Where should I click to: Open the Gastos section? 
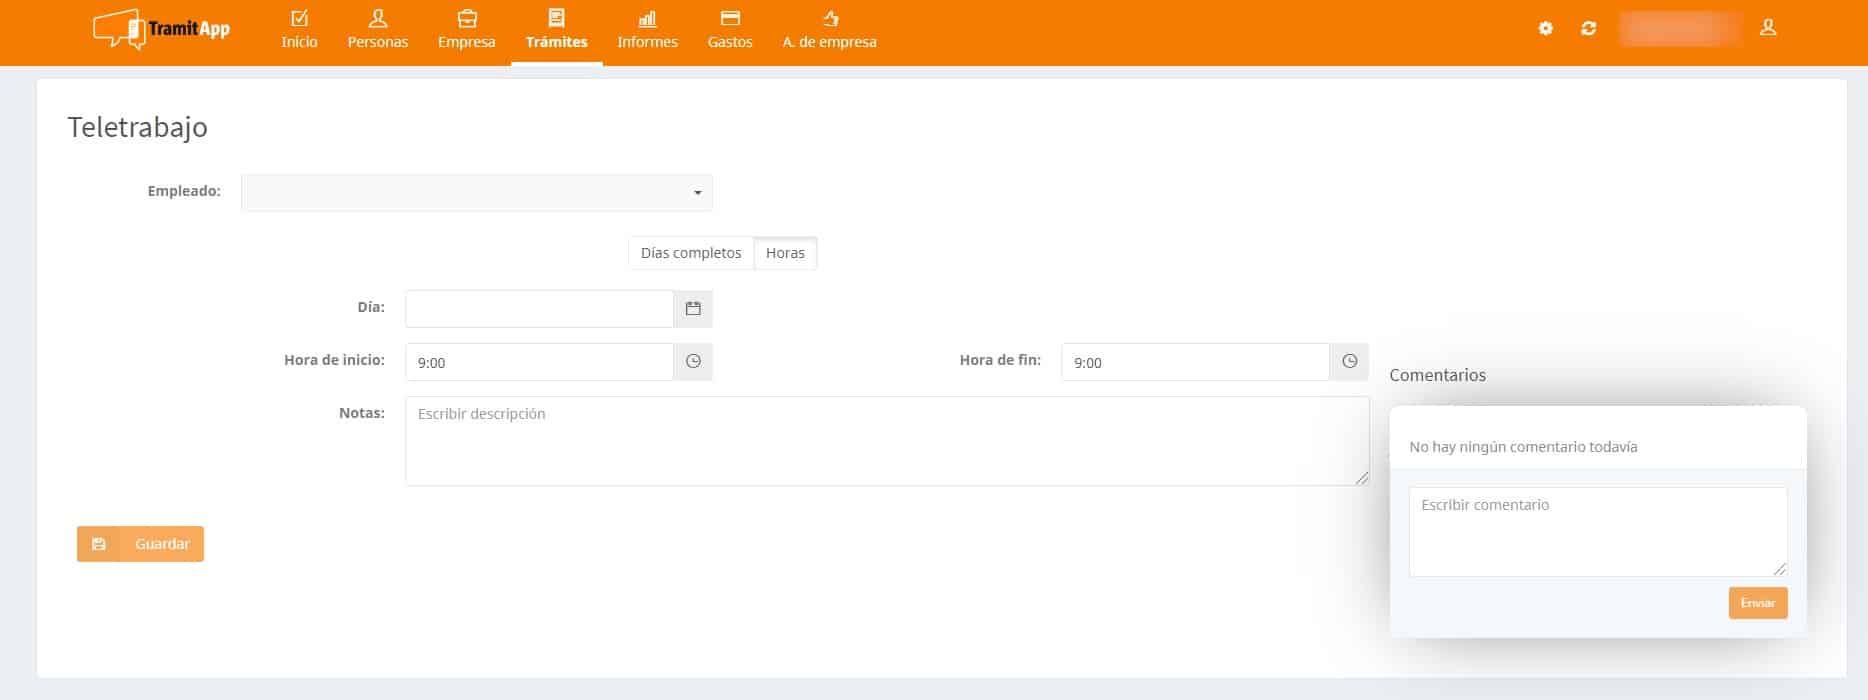[730, 30]
